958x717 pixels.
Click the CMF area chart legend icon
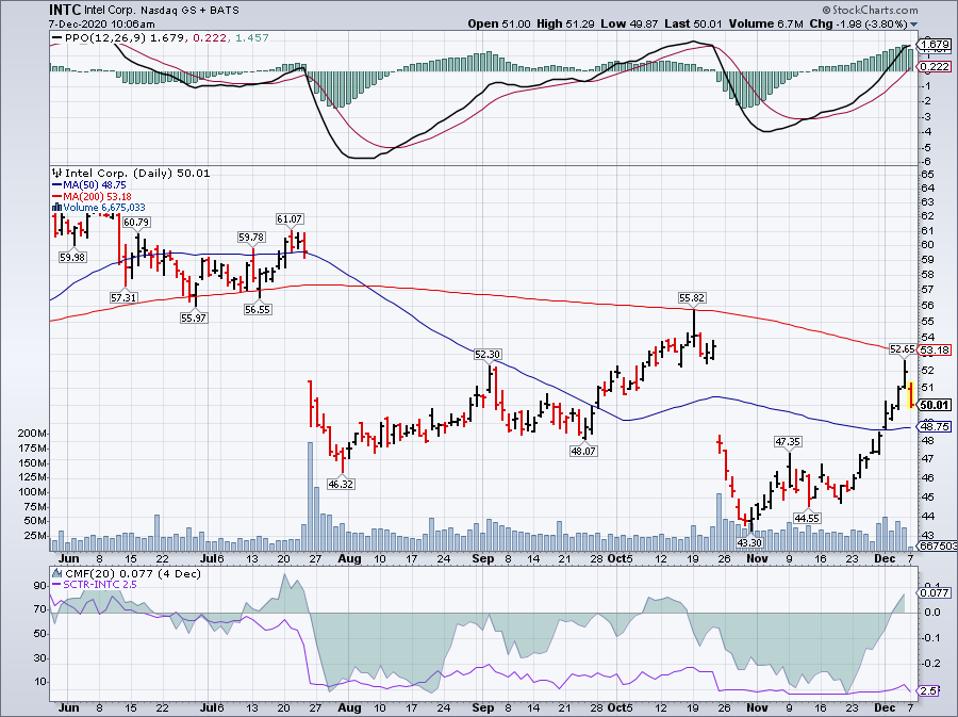pos(57,573)
